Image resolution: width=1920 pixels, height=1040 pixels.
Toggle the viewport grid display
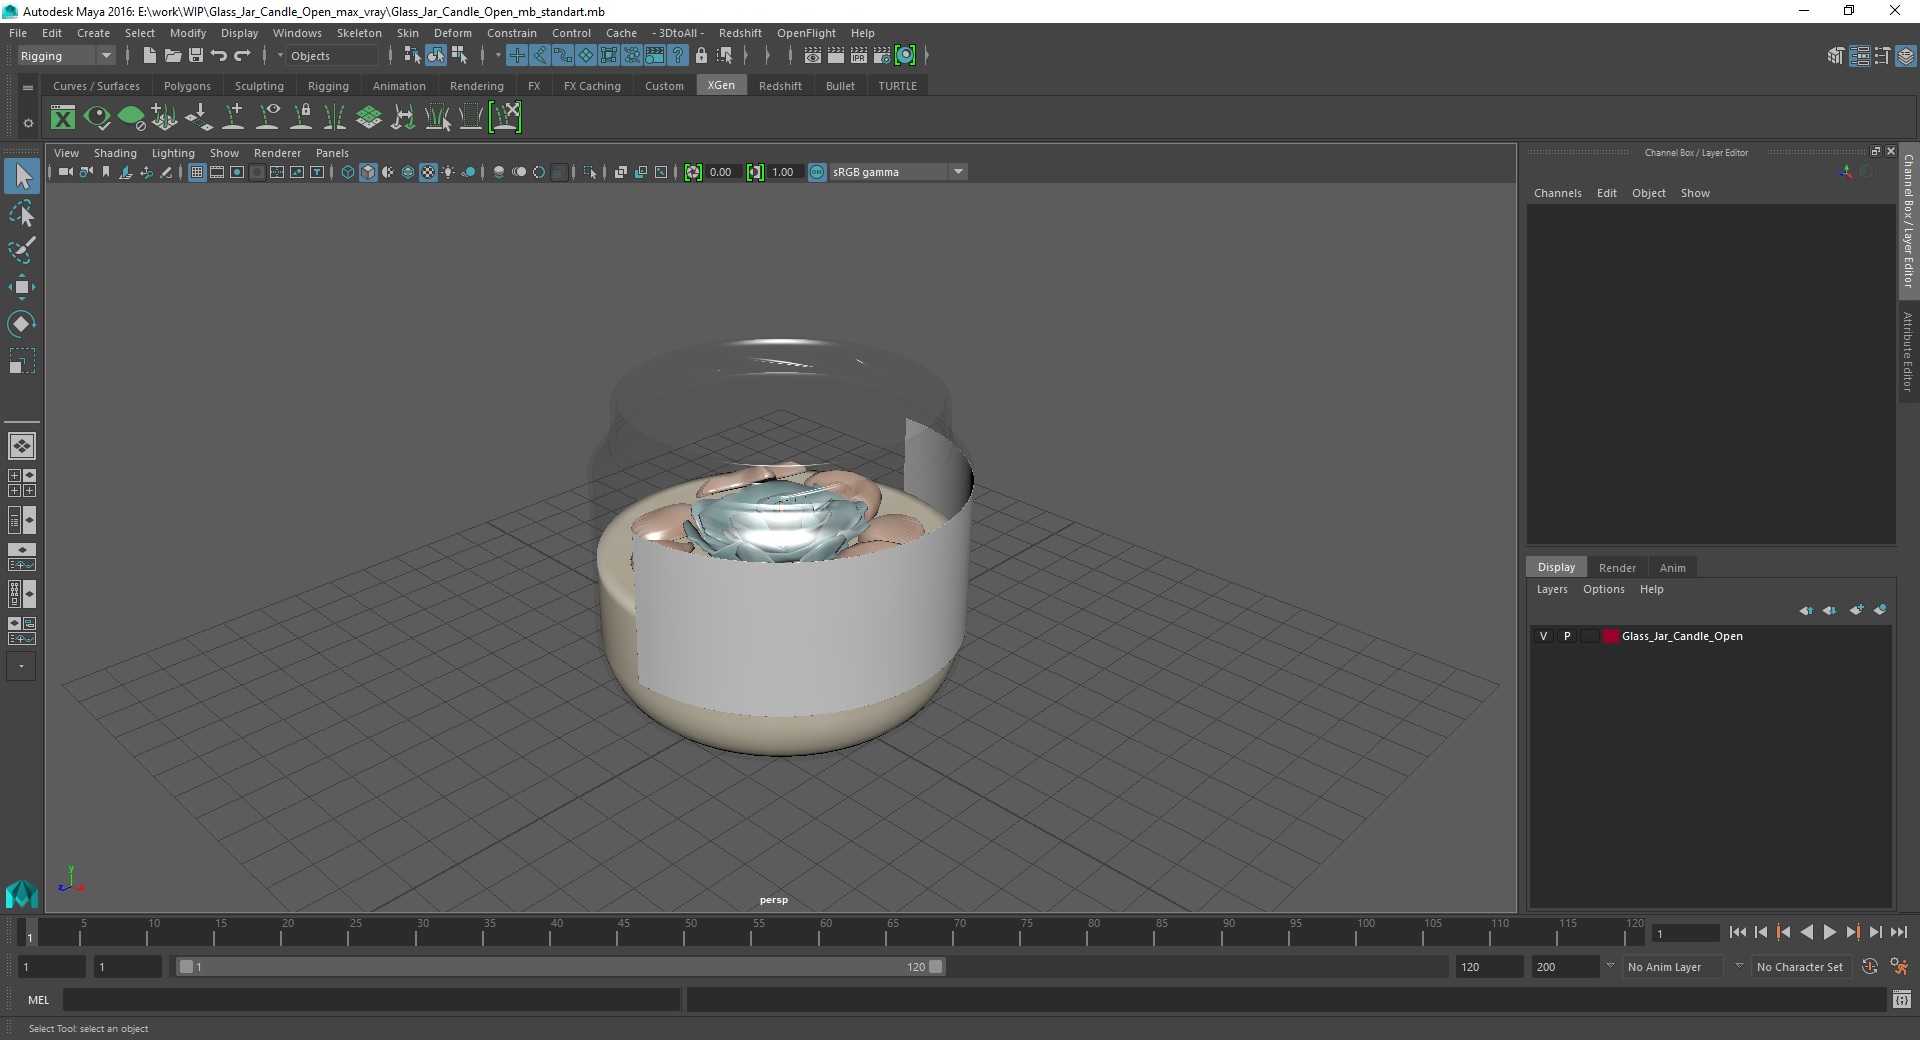[x=197, y=172]
